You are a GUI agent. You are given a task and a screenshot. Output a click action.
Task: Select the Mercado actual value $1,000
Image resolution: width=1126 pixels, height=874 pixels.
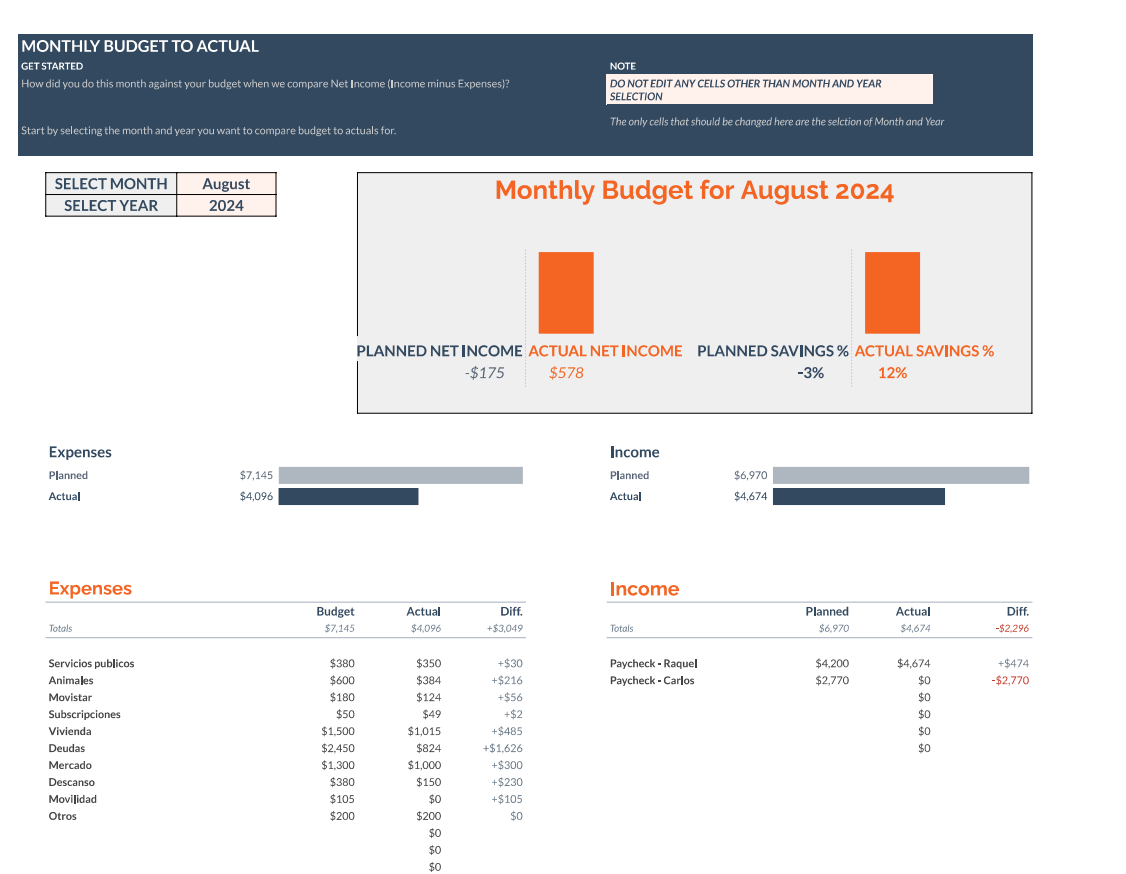(424, 766)
